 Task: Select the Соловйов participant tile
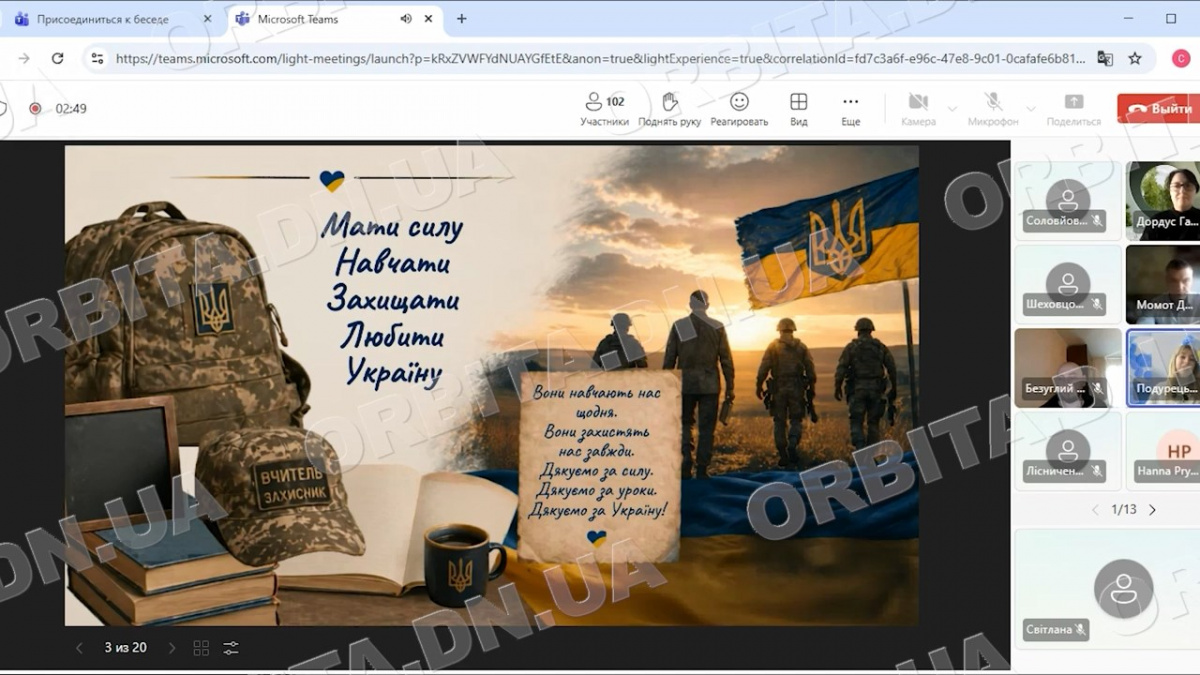(x=1067, y=200)
